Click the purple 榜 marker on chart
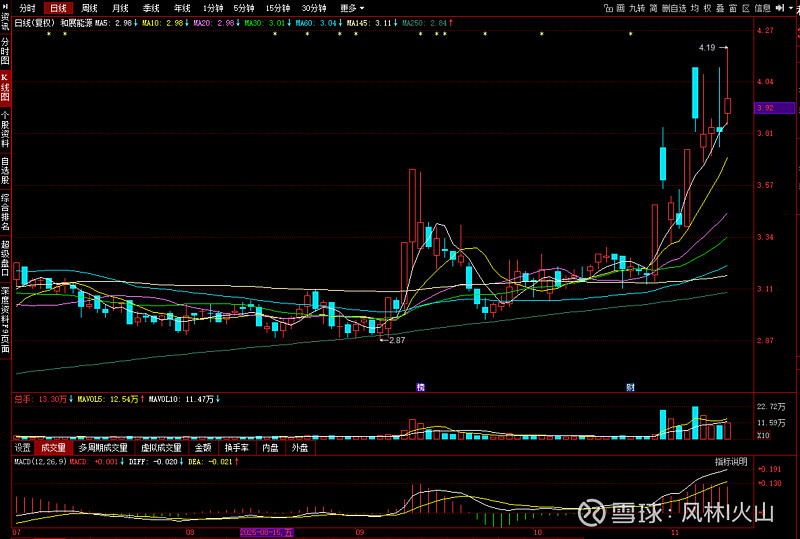800x539 pixels. click(x=420, y=387)
